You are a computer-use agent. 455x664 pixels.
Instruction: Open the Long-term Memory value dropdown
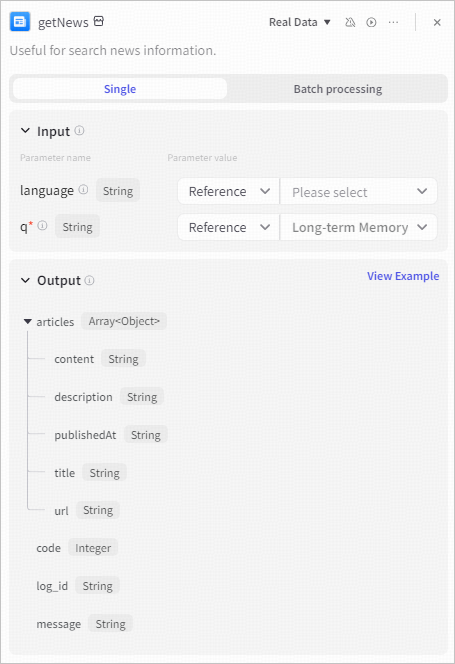coord(358,227)
